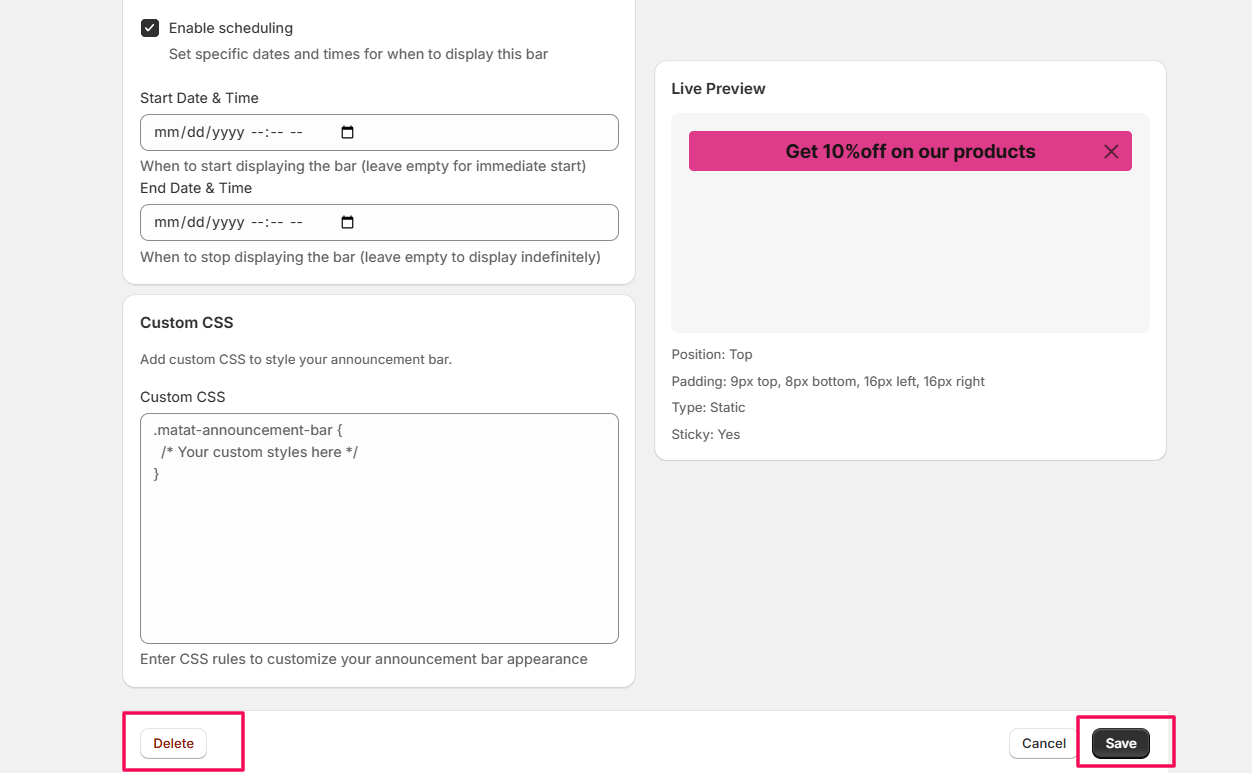Select the day segment of End Date
Viewport: 1252px width, 773px height.
coord(195,222)
